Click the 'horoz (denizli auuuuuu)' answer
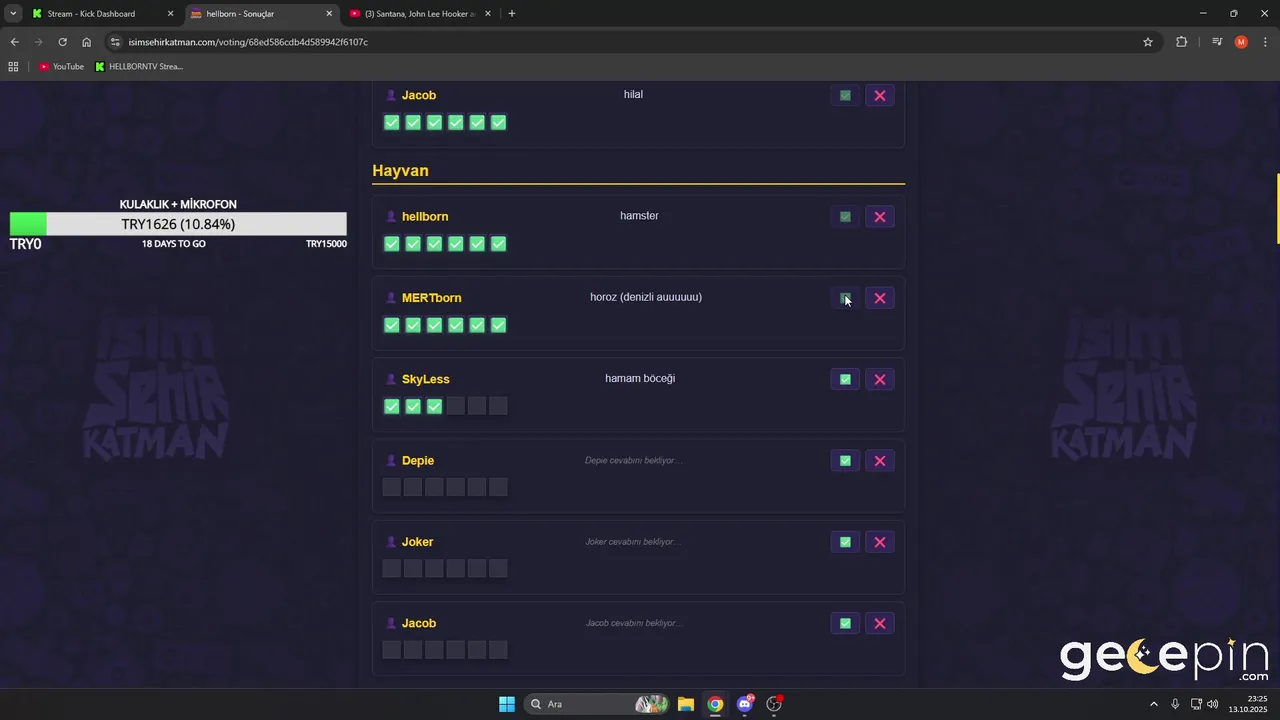1280x720 pixels. click(x=646, y=297)
